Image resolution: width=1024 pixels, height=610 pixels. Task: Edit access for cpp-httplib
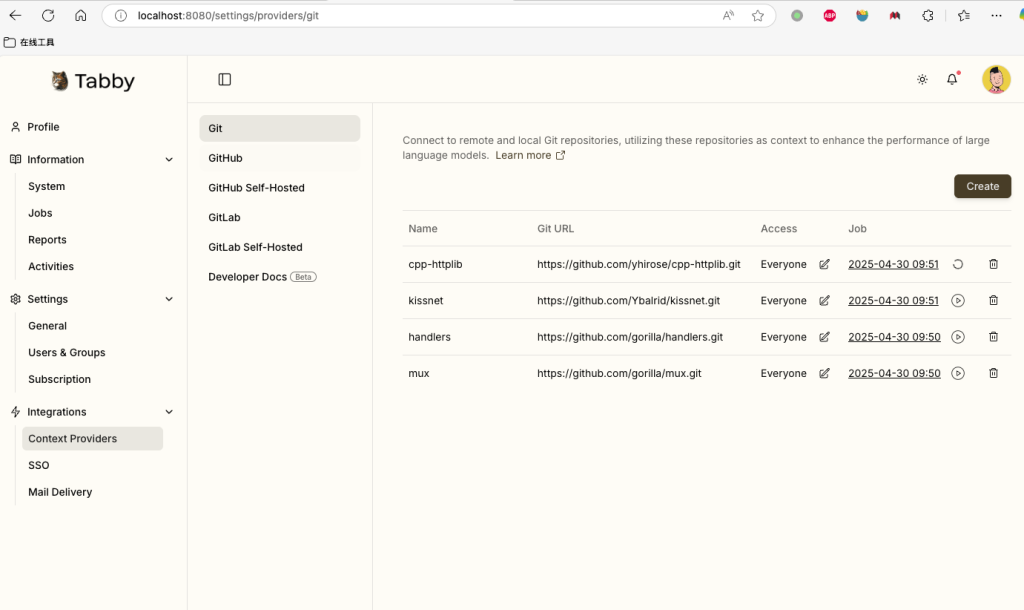click(x=824, y=265)
